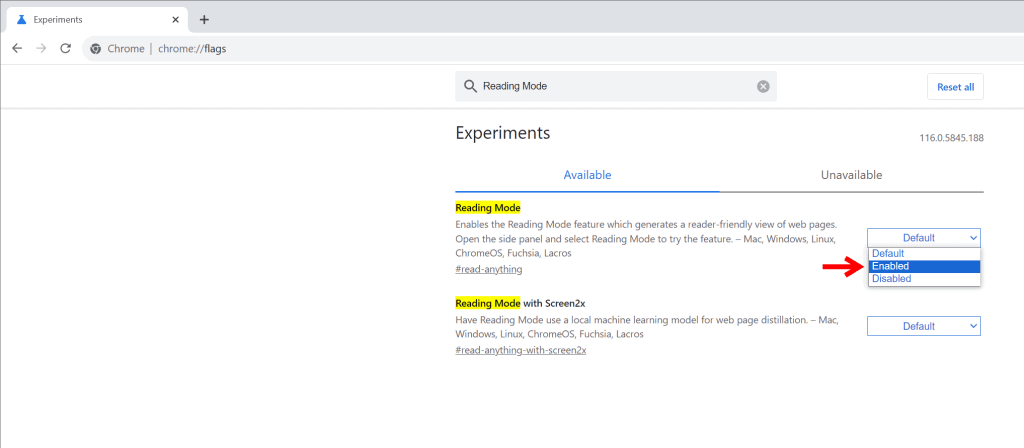The image size is (1024, 448).
Task: Click the Chrome site info icon
Action: 96,48
